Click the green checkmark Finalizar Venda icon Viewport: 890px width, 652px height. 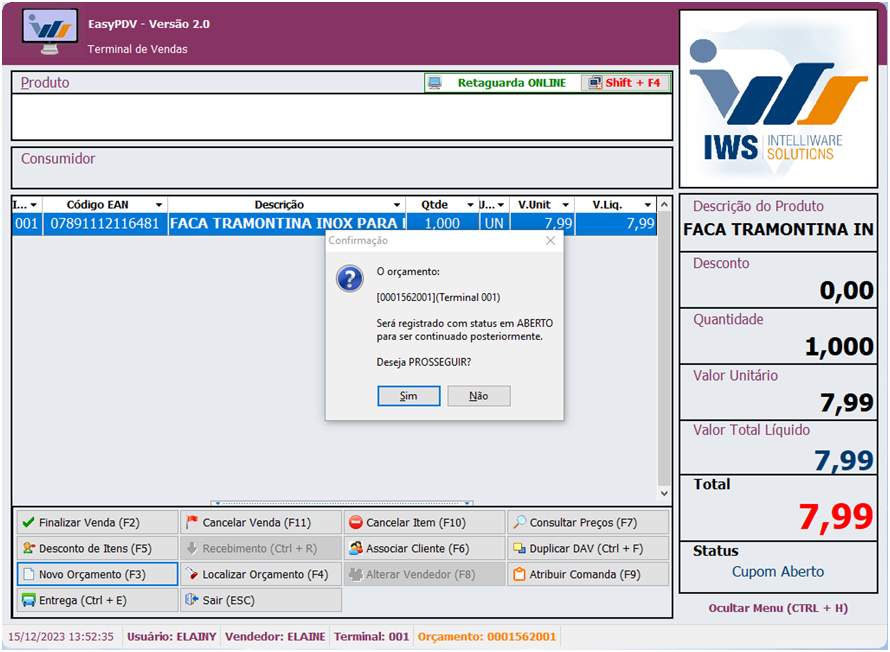click(x=28, y=523)
